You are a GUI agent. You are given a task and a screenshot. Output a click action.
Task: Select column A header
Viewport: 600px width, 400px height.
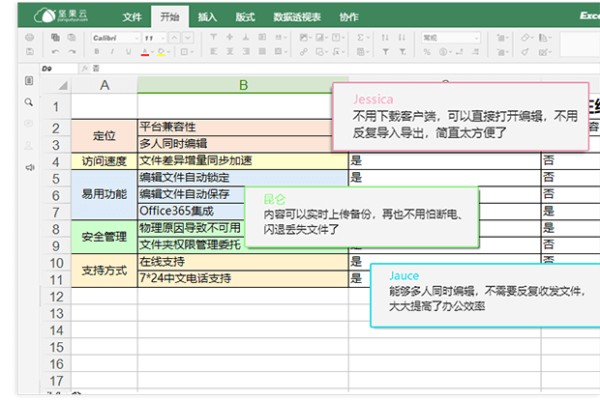pos(104,85)
